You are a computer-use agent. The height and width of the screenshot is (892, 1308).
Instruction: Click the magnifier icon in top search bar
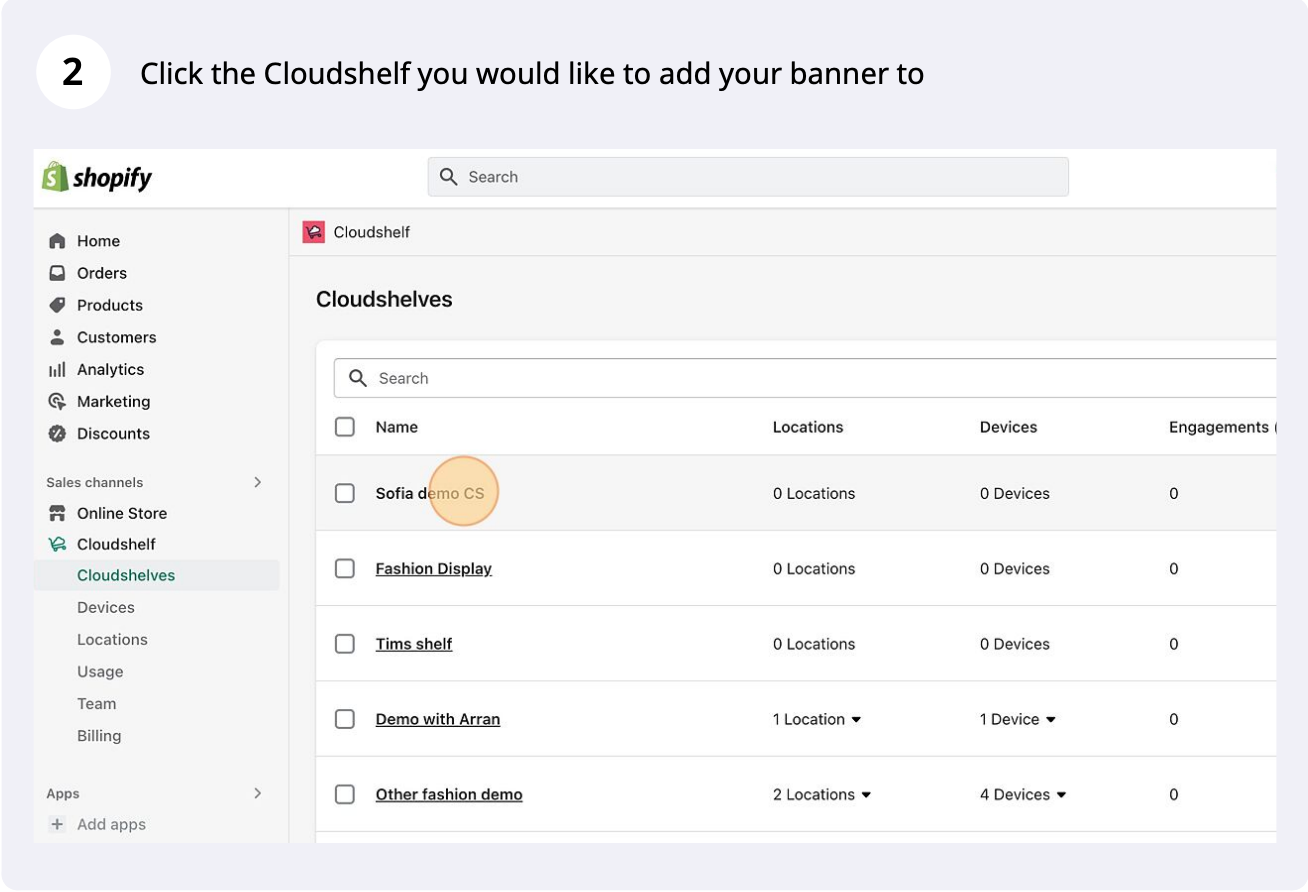pos(449,177)
